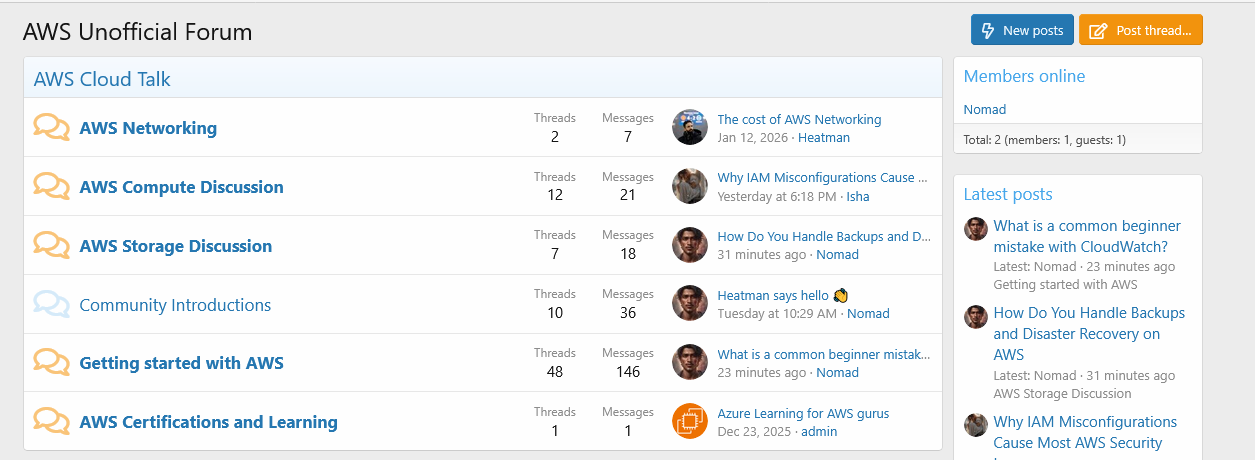Screen dimensions: 1255x460
Task: Open 'The cost of AWS Networking' thread
Action: coord(799,119)
